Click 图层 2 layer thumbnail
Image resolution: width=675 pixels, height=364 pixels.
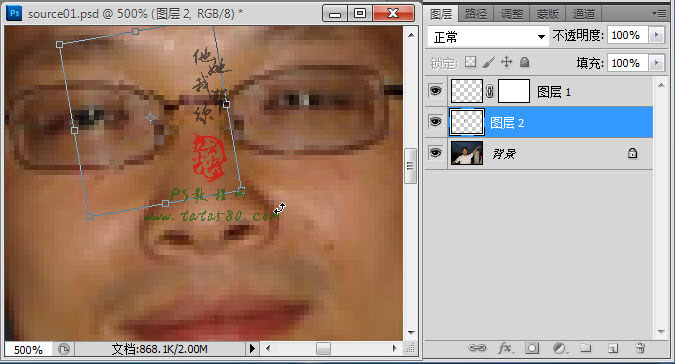coord(467,122)
